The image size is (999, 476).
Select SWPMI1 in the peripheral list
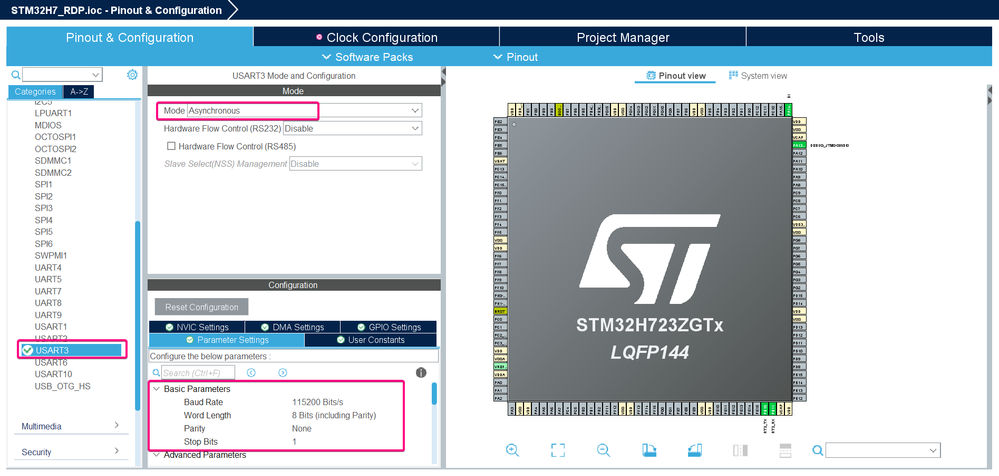coord(50,256)
